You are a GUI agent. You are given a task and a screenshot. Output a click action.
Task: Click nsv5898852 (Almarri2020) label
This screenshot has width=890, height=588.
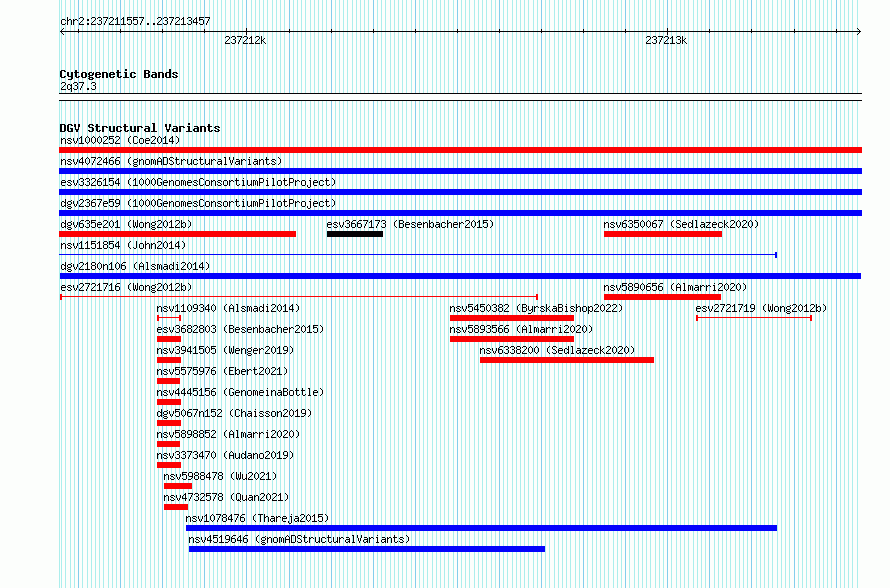pyautogui.click(x=228, y=434)
